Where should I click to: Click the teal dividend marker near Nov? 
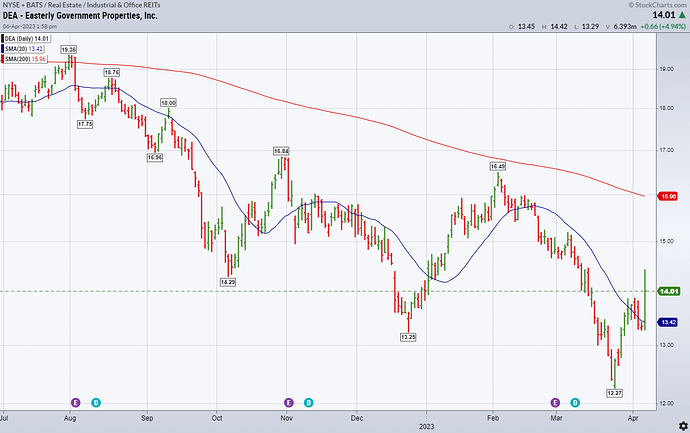[x=309, y=402]
